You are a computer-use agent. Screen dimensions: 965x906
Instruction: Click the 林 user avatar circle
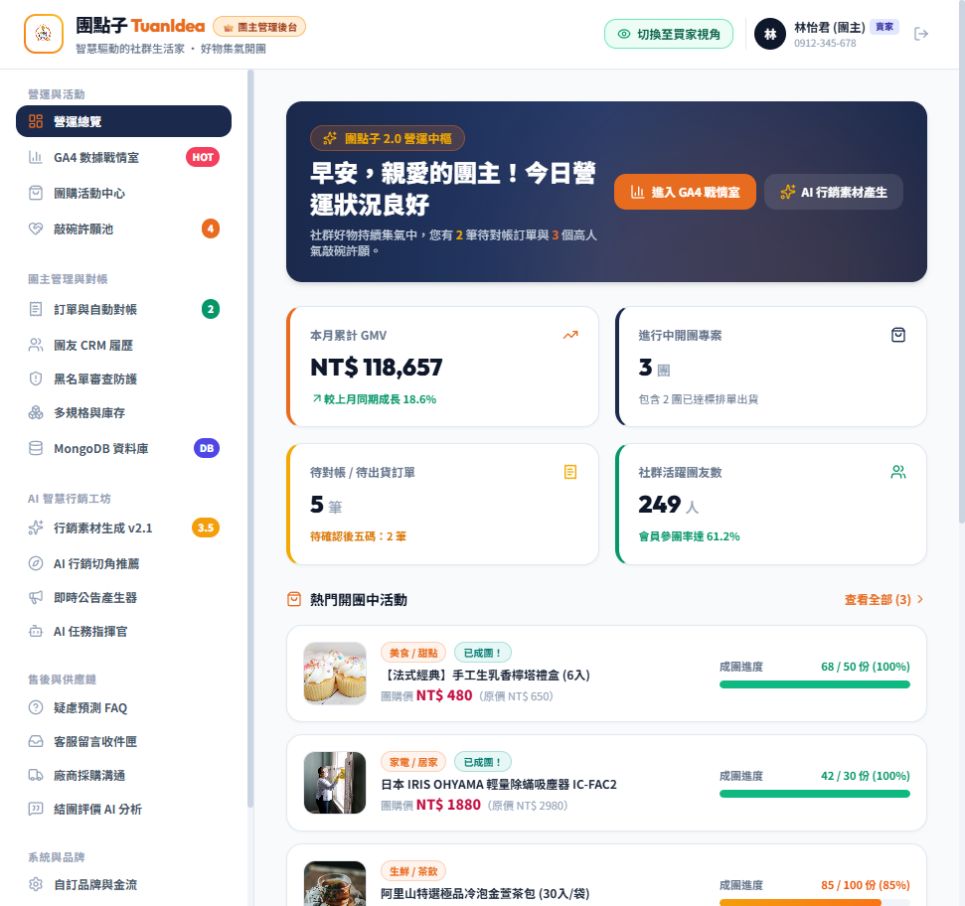tap(770, 34)
